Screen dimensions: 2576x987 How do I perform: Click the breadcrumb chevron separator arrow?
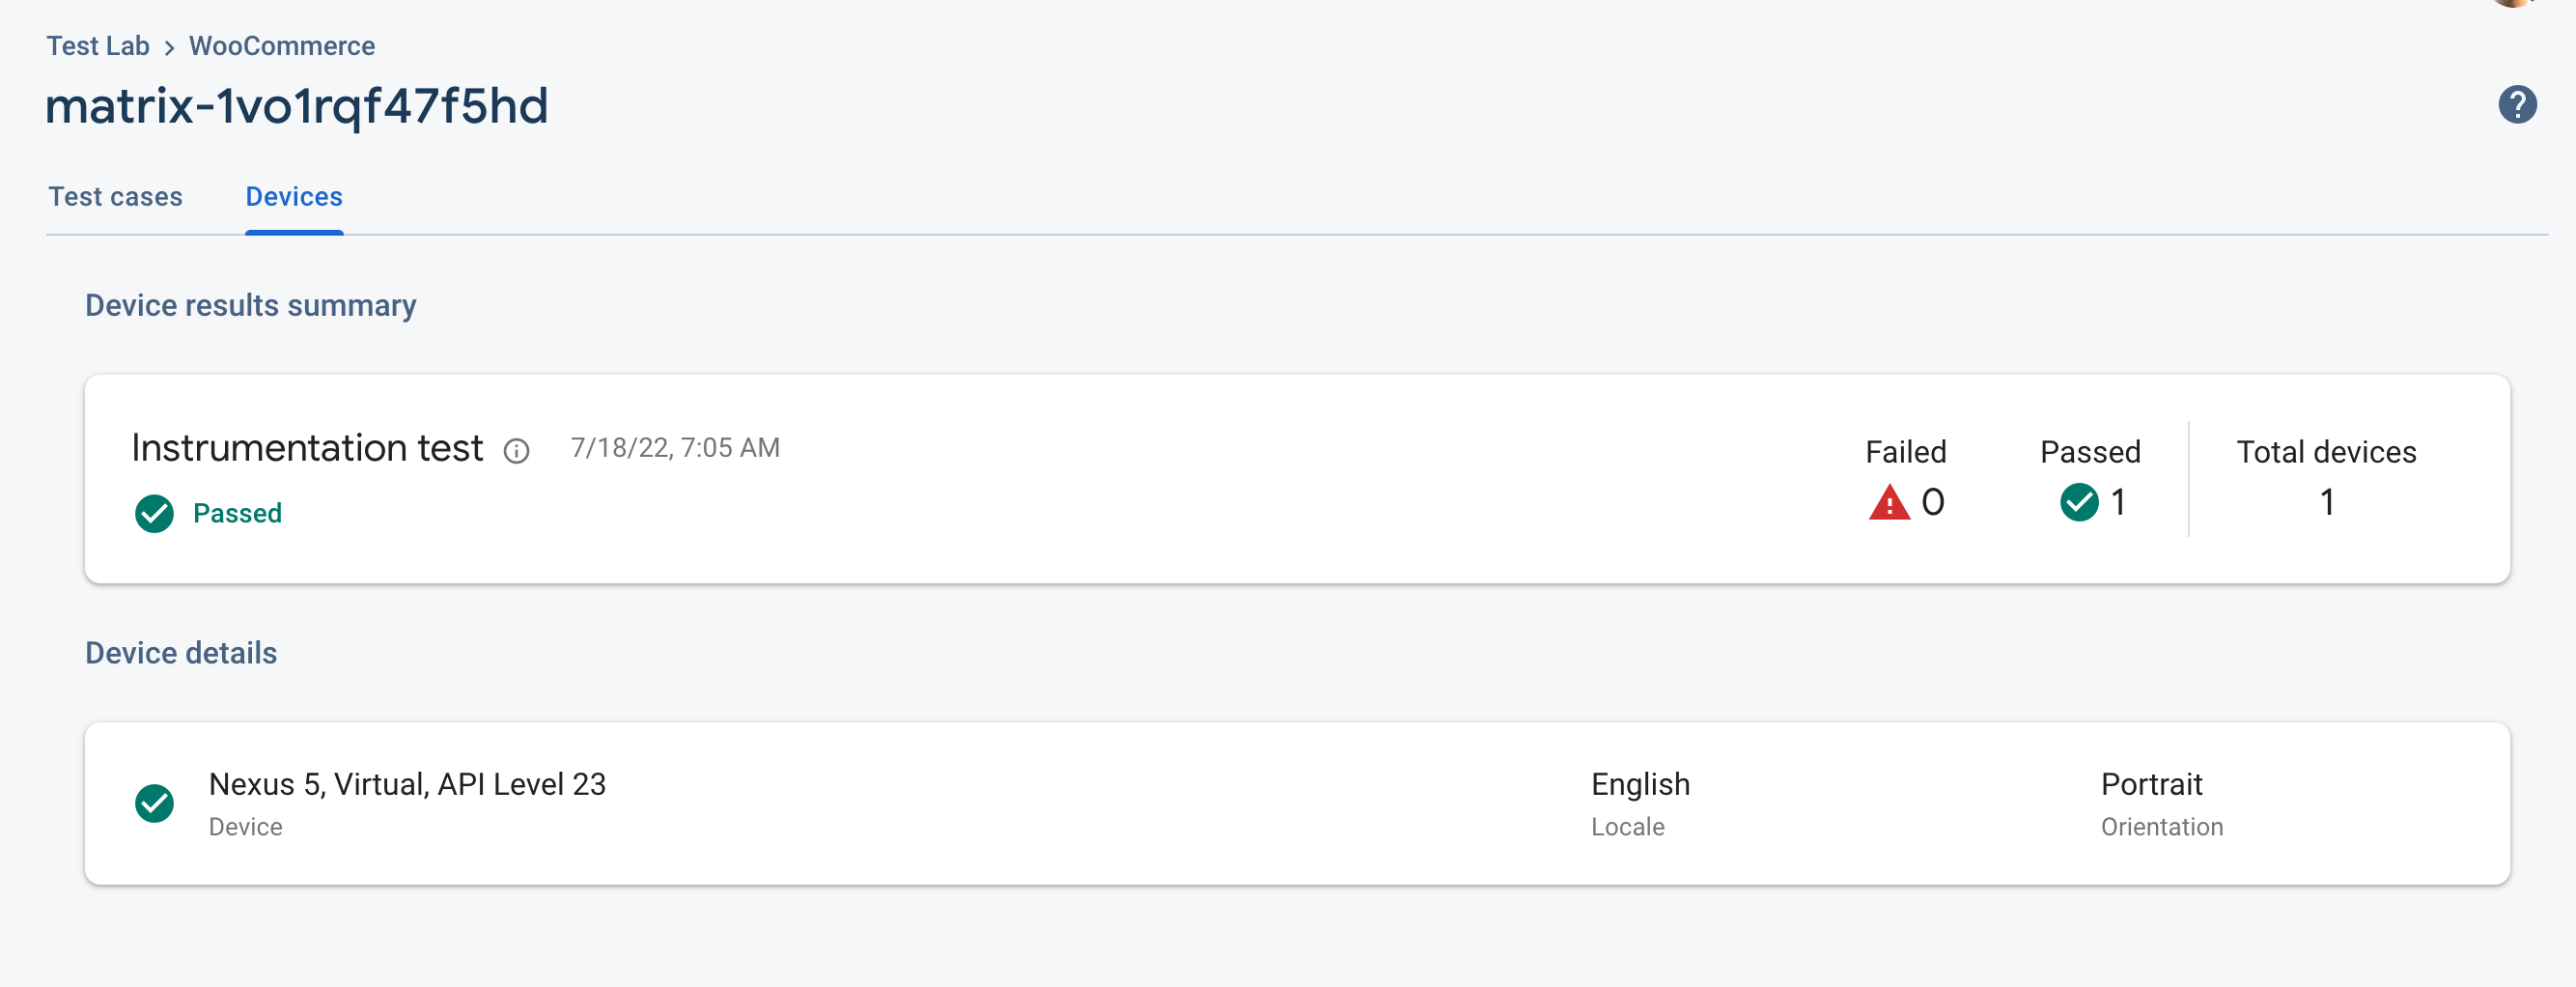tap(169, 47)
